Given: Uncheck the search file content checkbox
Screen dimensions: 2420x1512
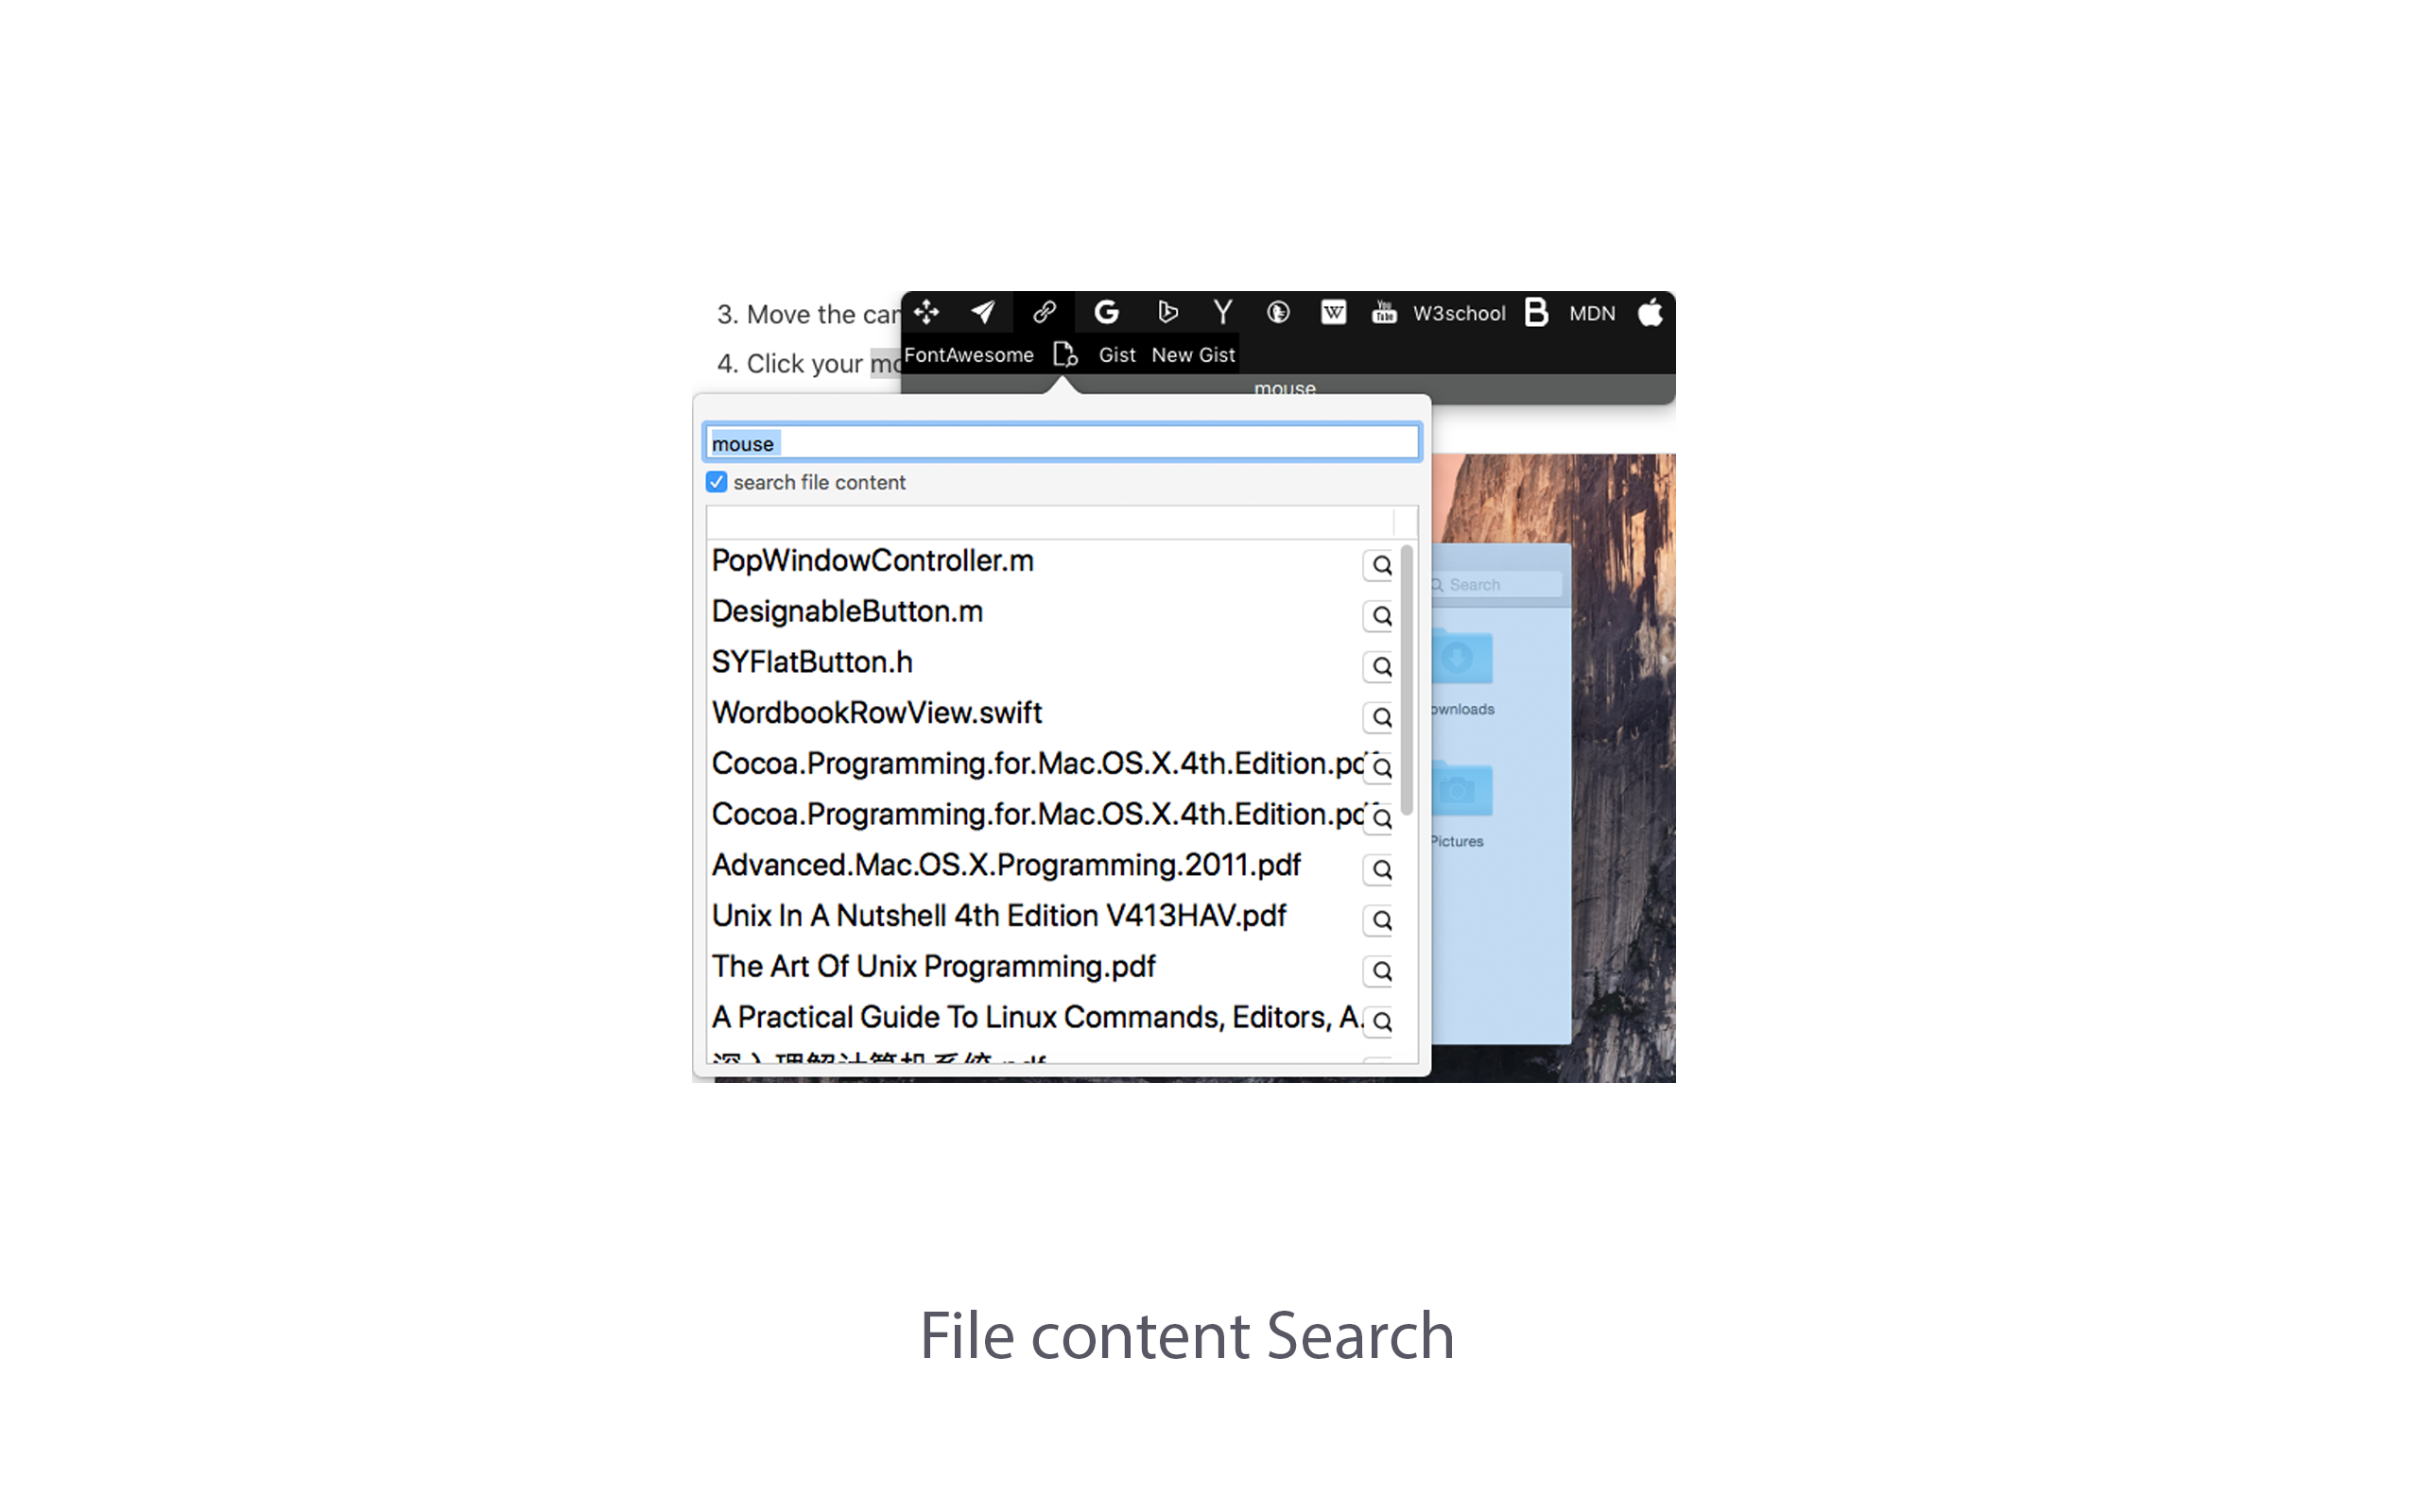Looking at the screenshot, I should (x=716, y=482).
